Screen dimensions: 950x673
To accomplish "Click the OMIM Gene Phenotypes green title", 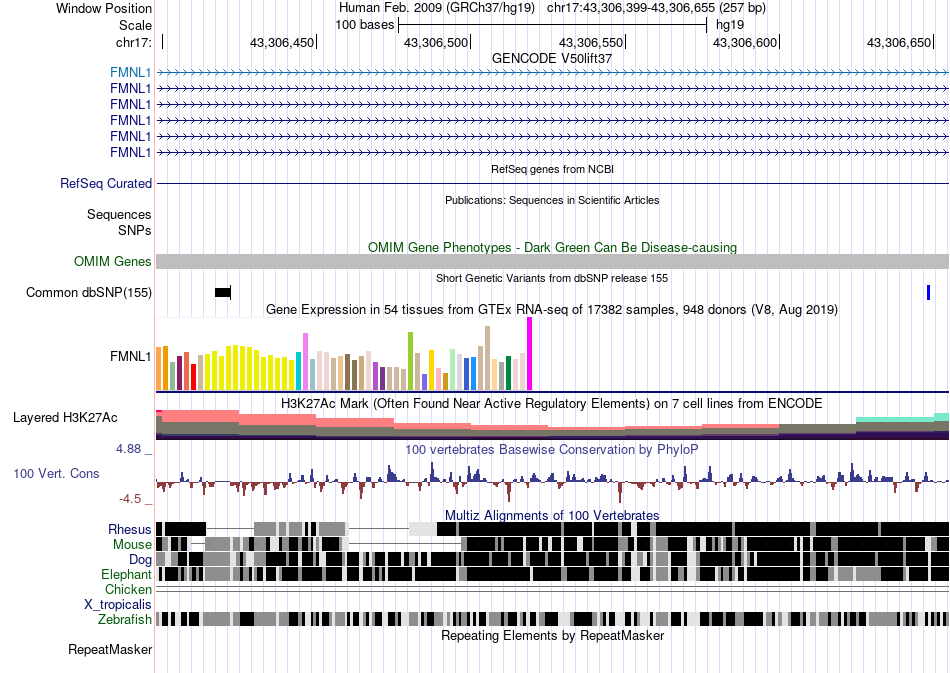I will point(552,247).
